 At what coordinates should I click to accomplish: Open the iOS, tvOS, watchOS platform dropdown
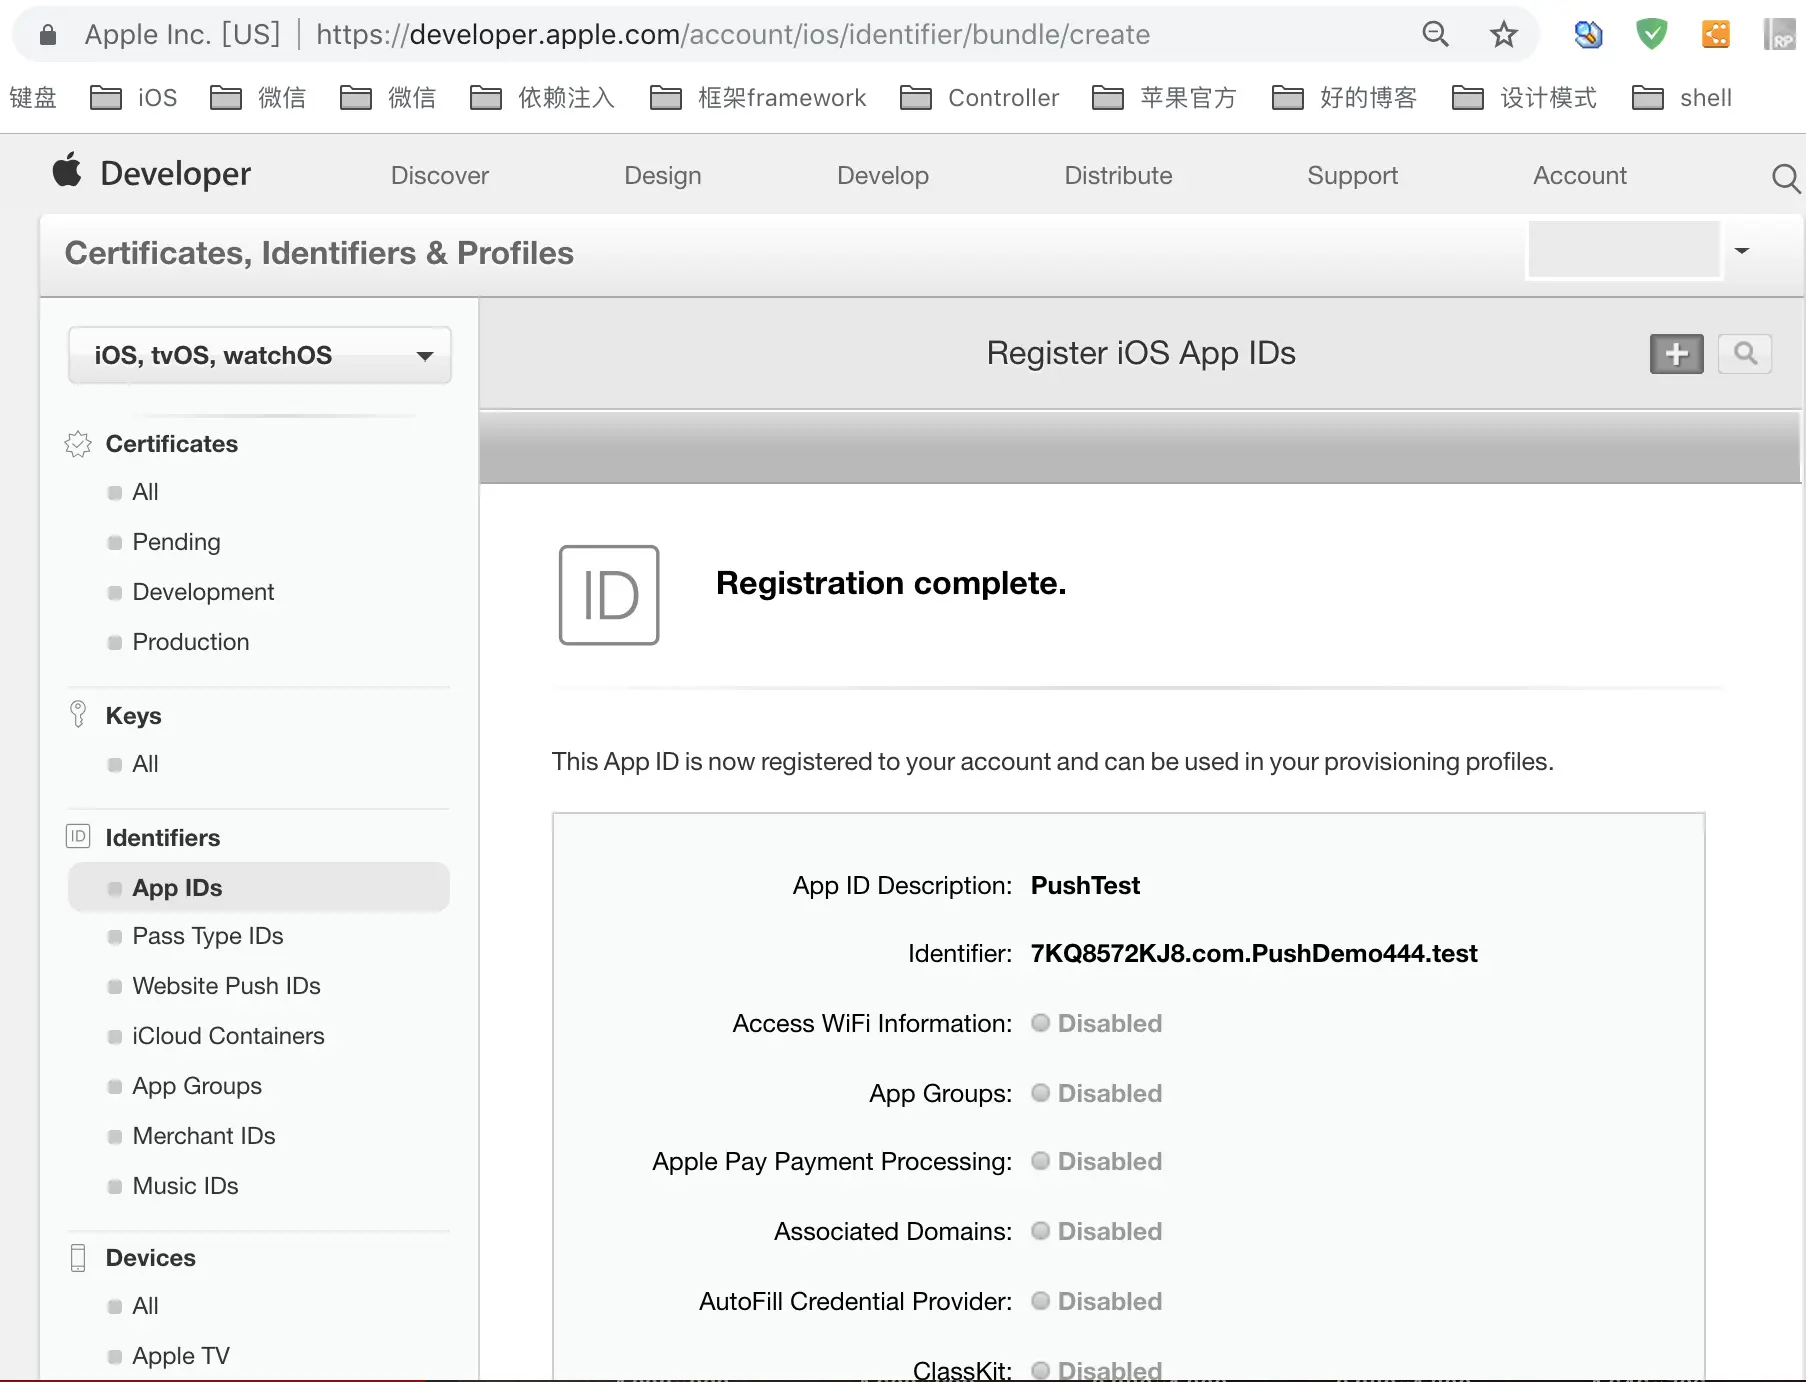pos(260,355)
